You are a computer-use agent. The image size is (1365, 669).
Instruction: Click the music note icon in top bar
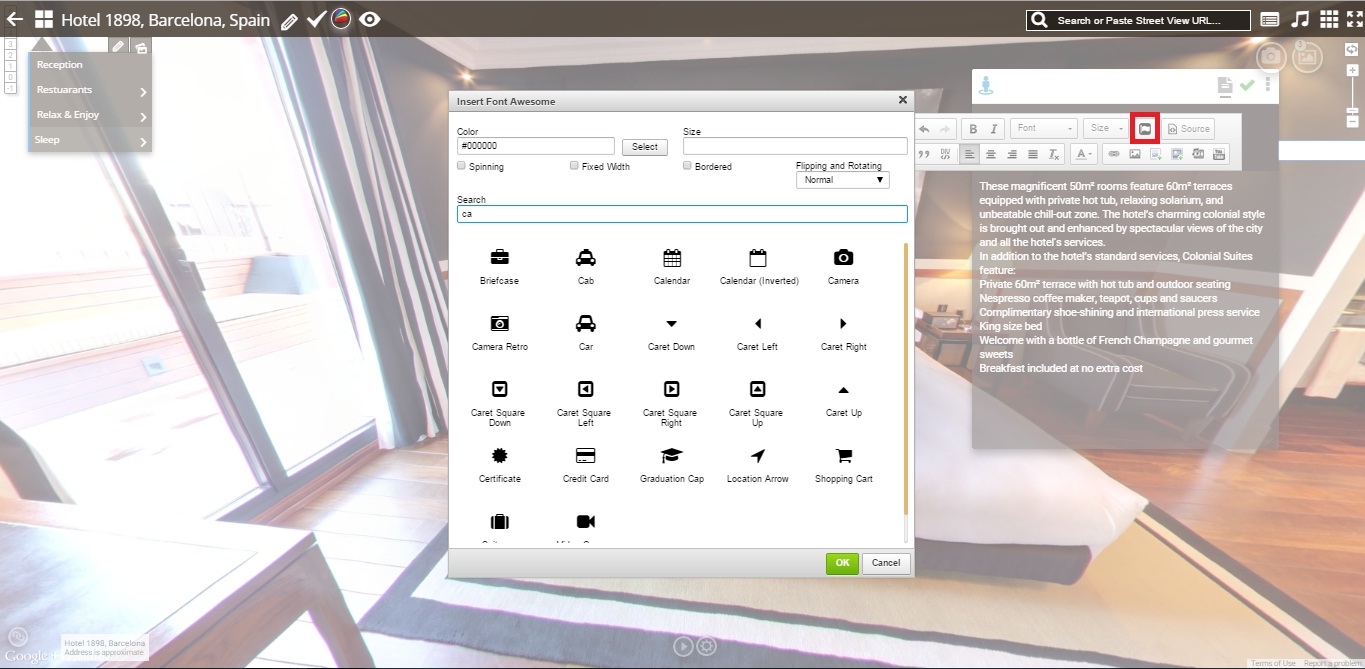click(x=1300, y=19)
